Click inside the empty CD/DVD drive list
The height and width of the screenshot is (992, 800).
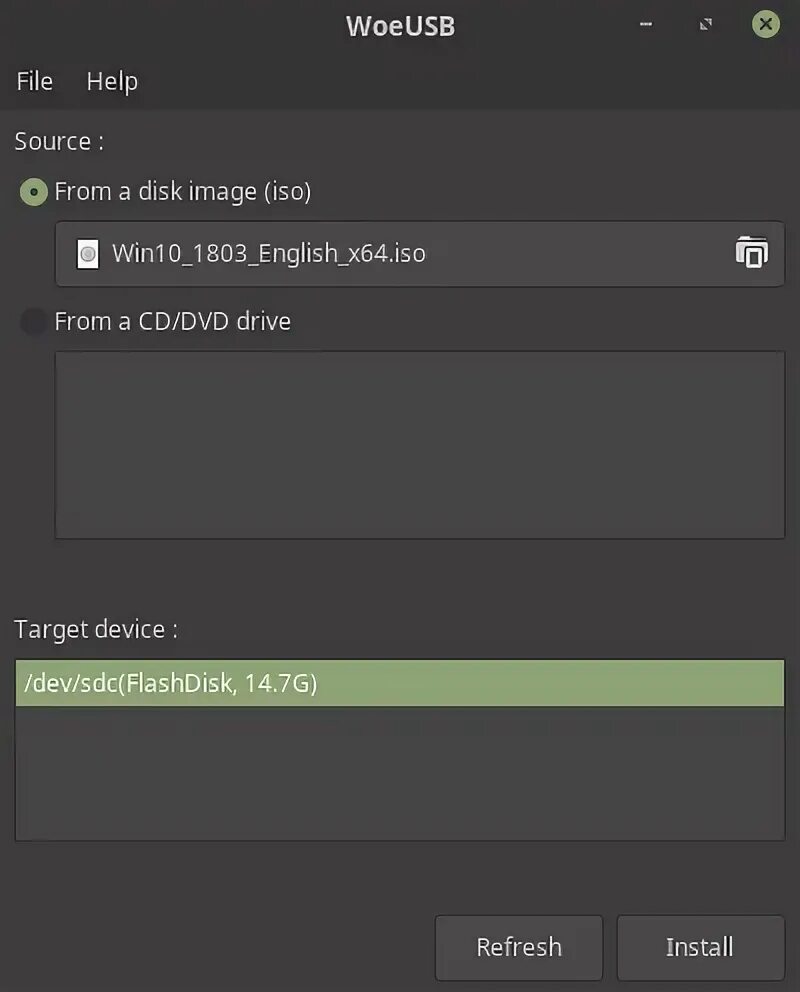pos(419,445)
